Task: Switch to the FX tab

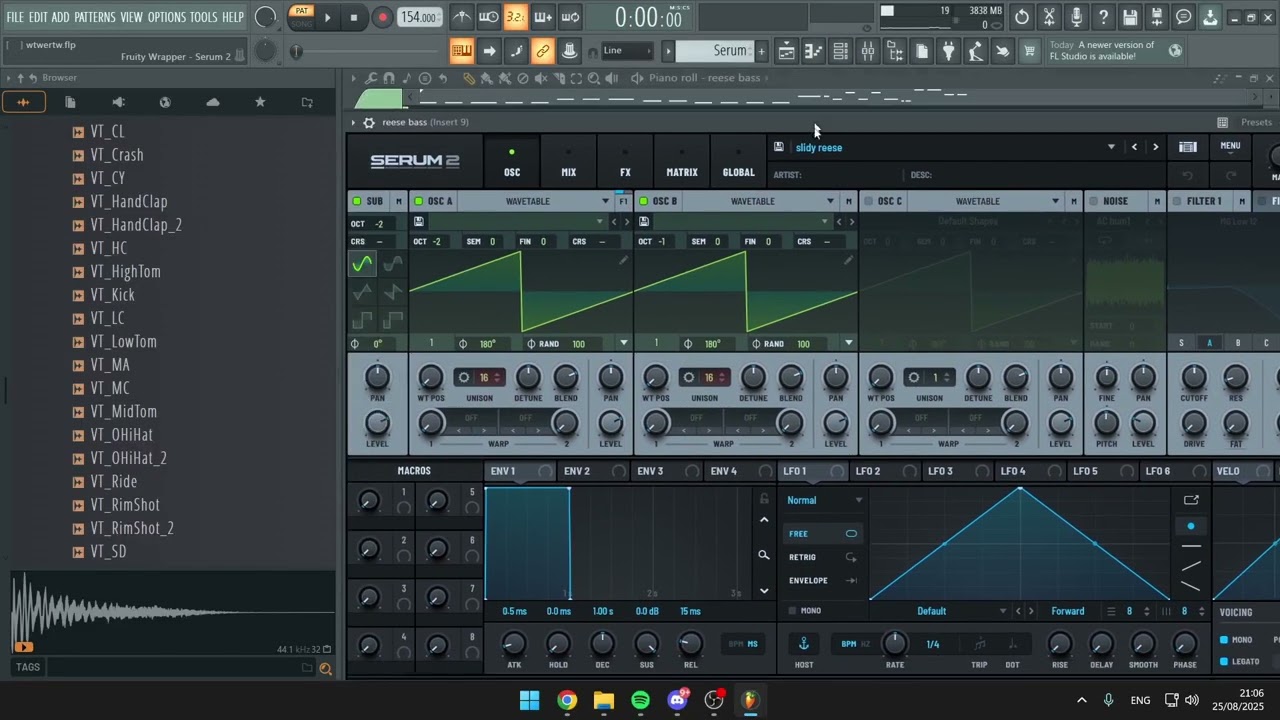Action: [625, 161]
